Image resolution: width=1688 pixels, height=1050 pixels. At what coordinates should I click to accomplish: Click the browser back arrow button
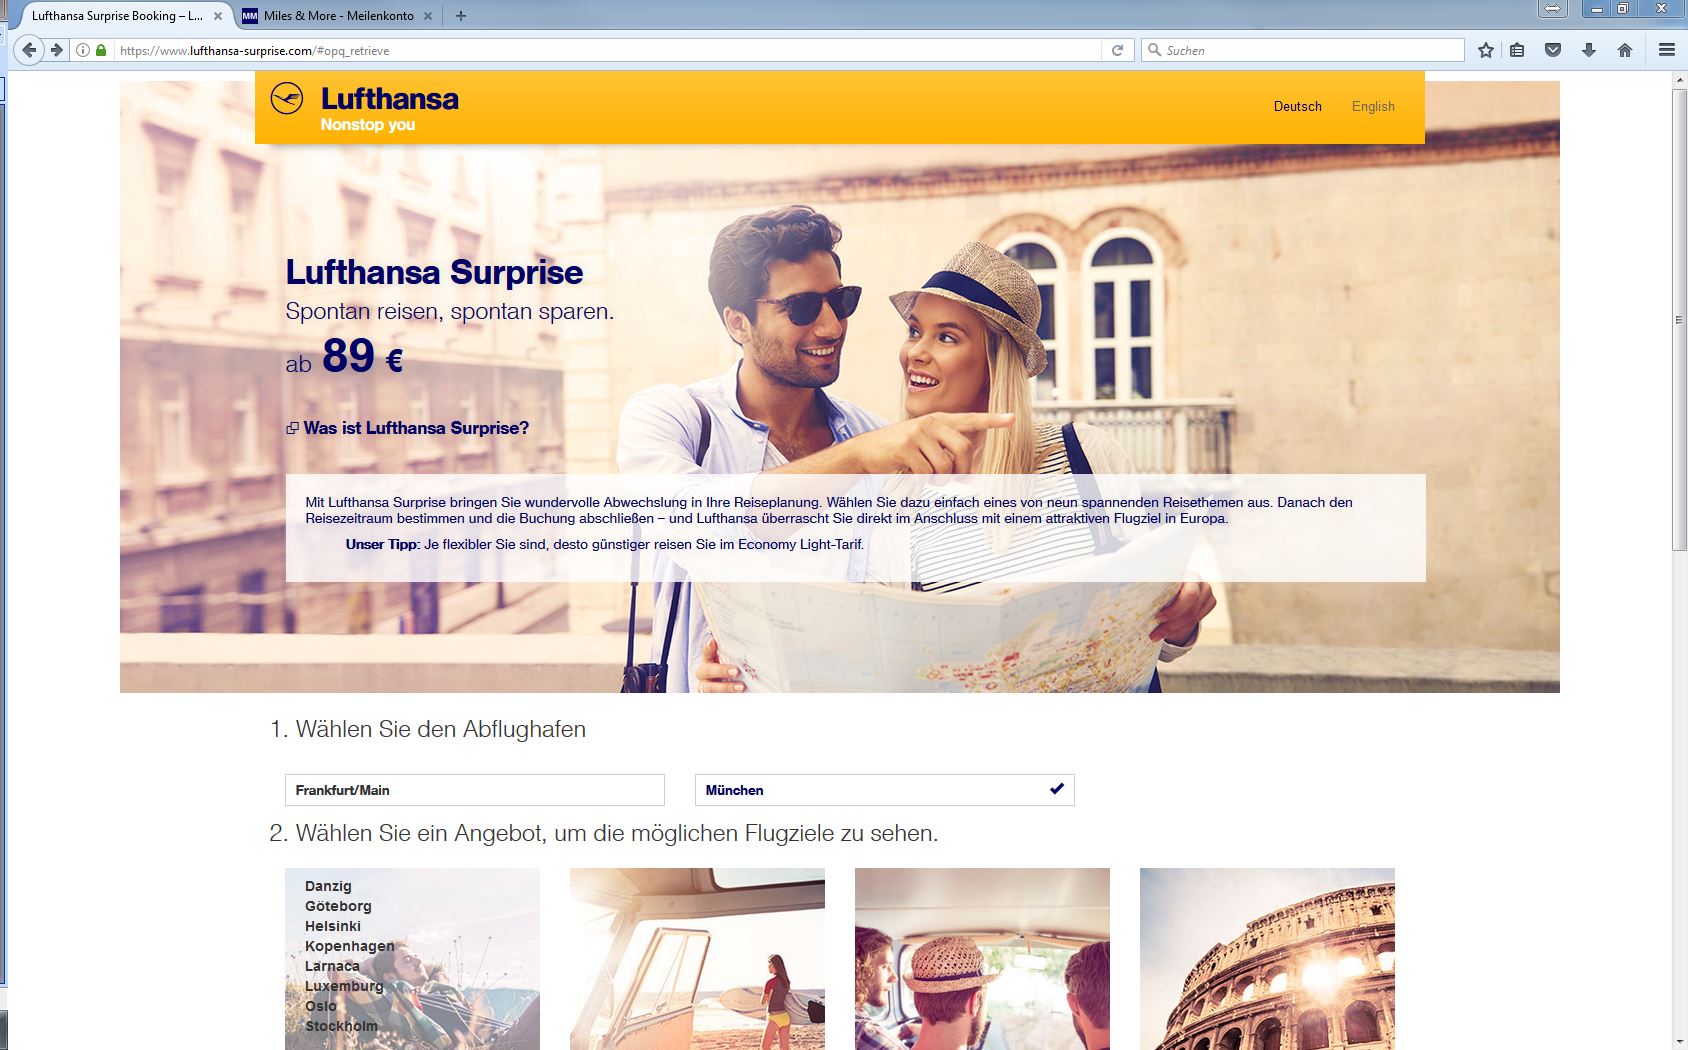(x=29, y=50)
